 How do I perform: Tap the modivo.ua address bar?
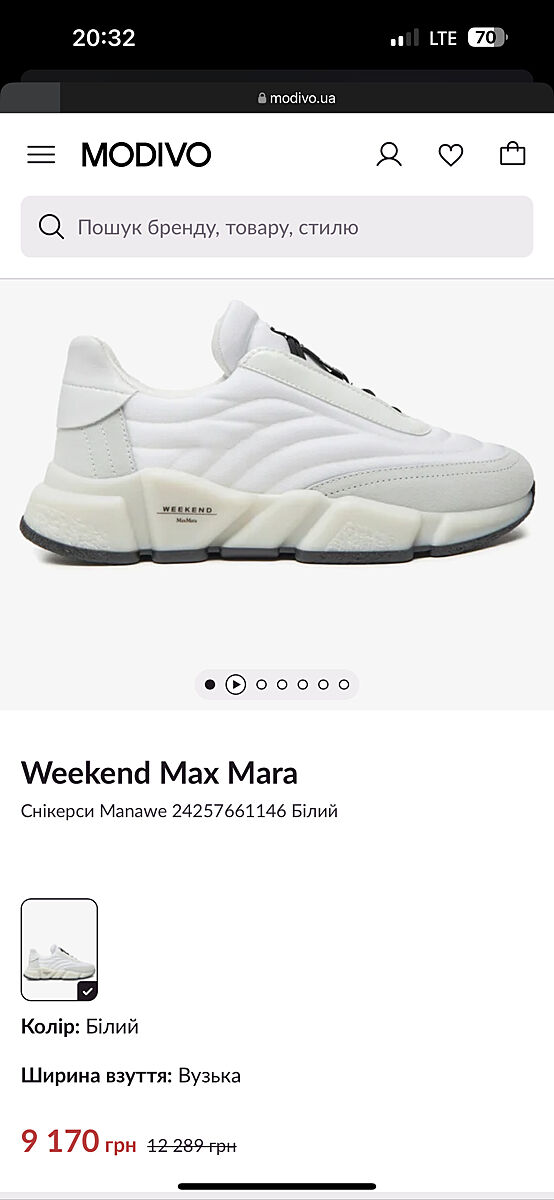coord(297,98)
